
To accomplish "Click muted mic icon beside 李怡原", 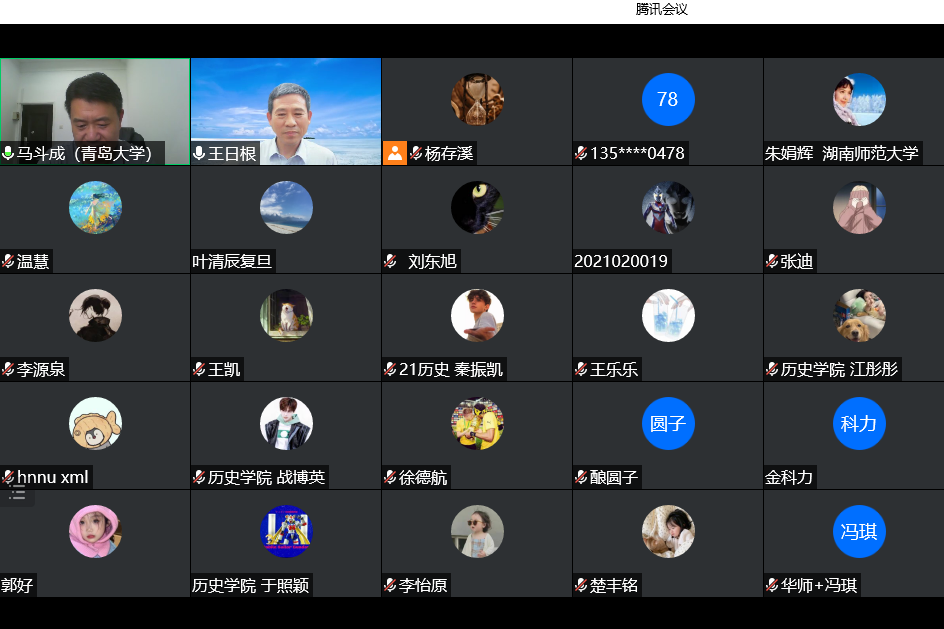I will [390, 585].
